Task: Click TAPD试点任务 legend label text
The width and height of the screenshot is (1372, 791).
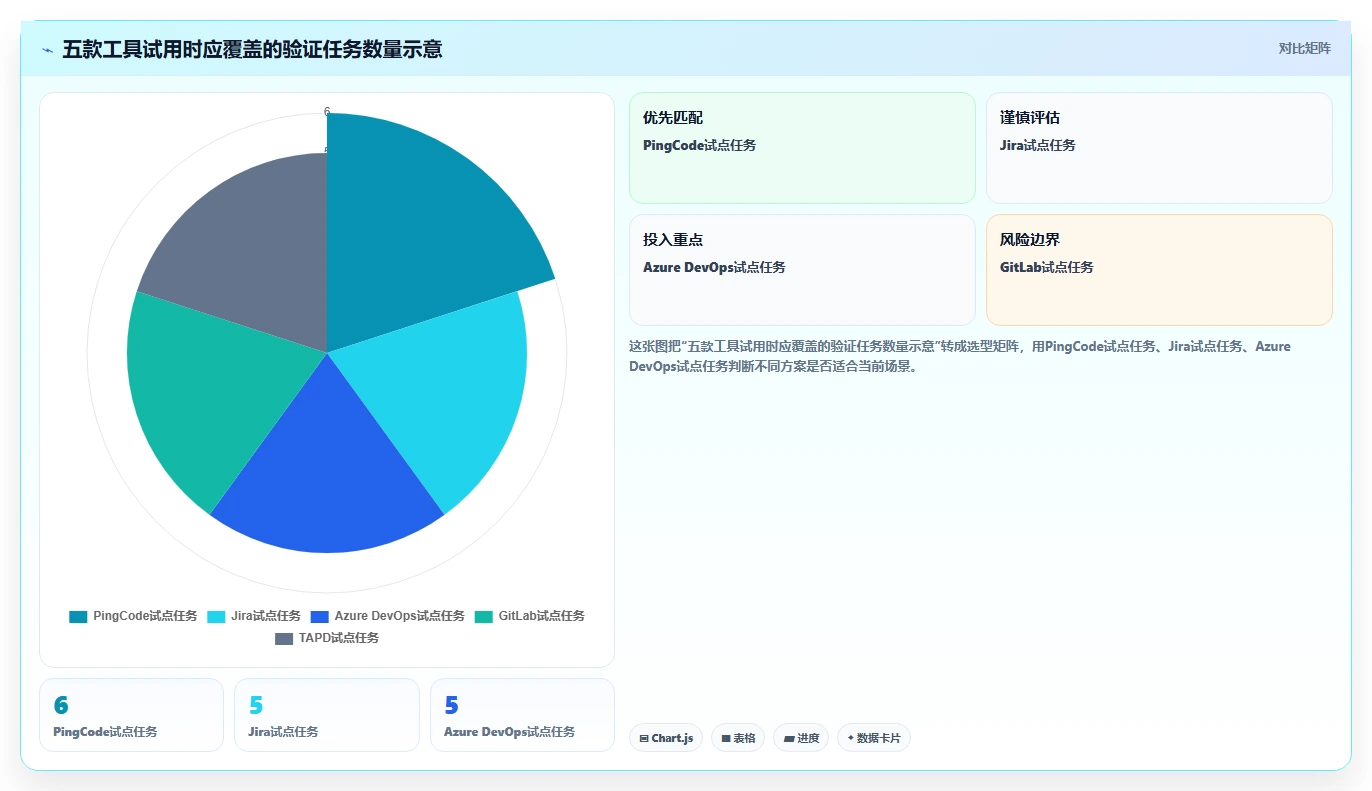Action: pyautogui.click(x=339, y=638)
